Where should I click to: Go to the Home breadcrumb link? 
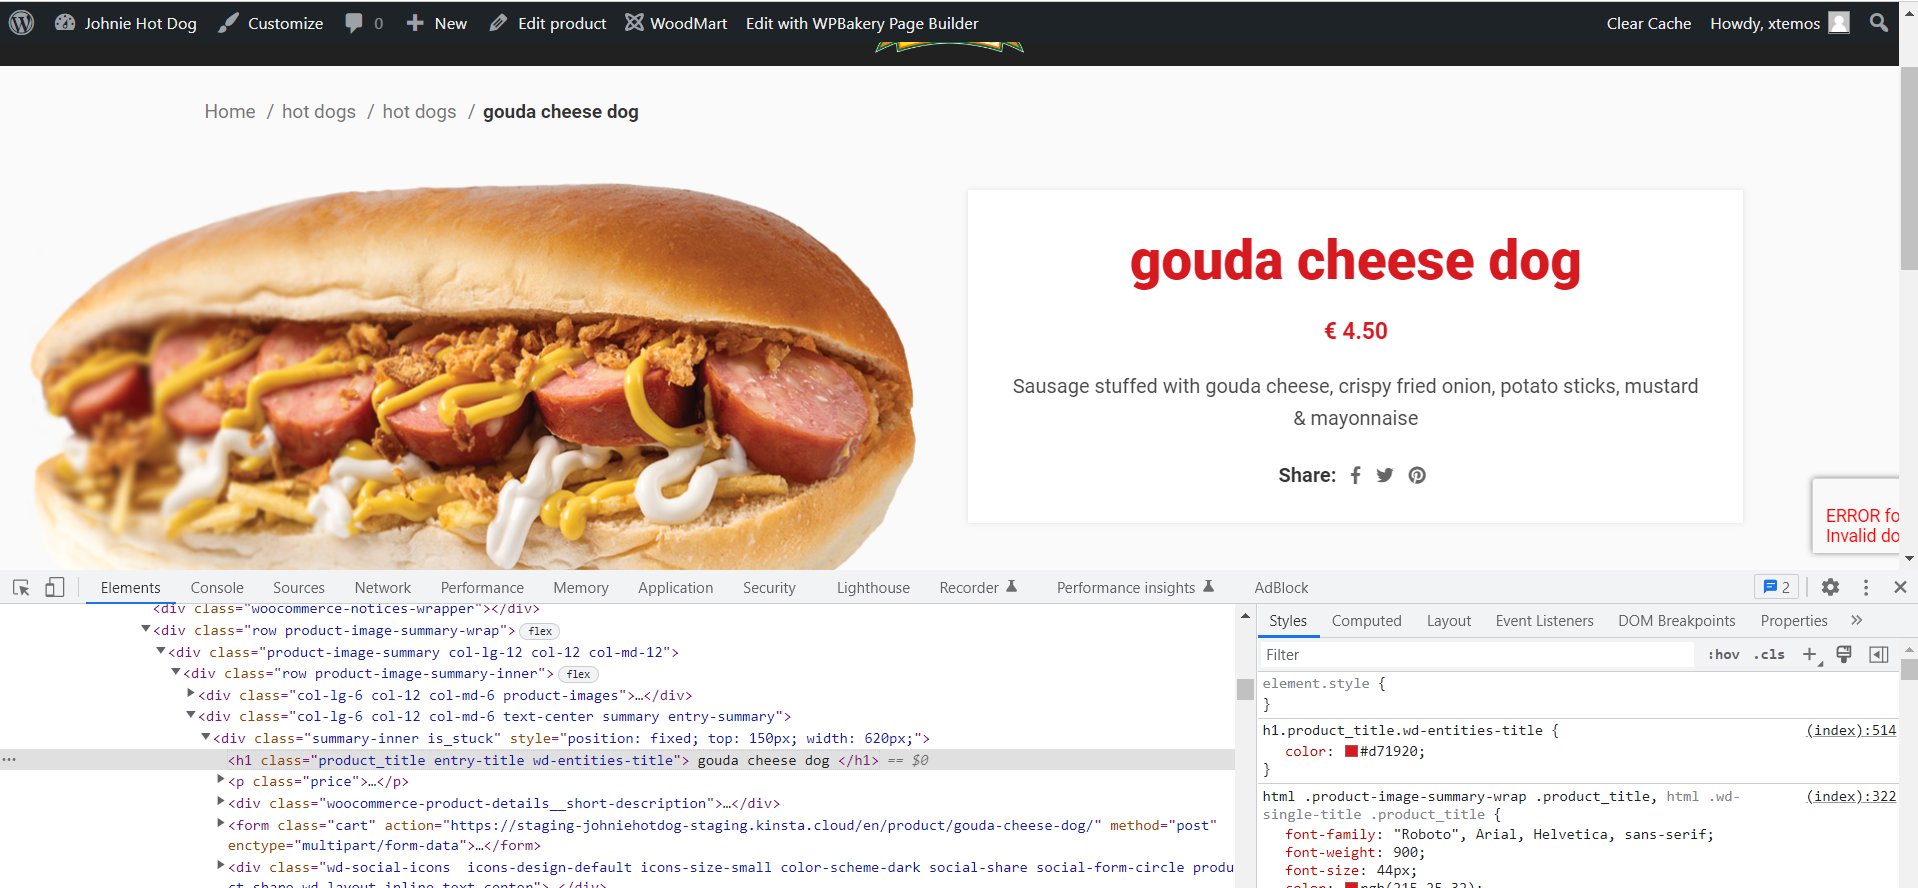tap(230, 112)
